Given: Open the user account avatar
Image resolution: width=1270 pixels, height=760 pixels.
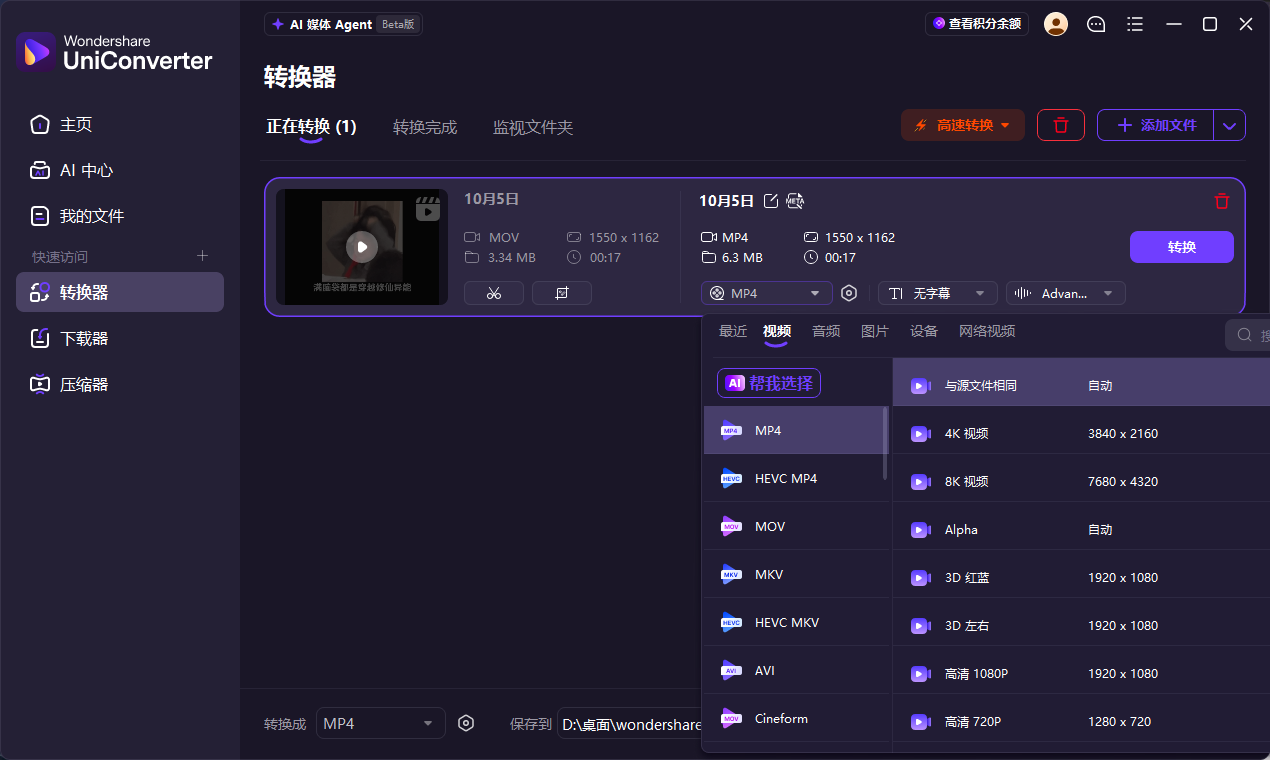Looking at the screenshot, I should [1055, 24].
